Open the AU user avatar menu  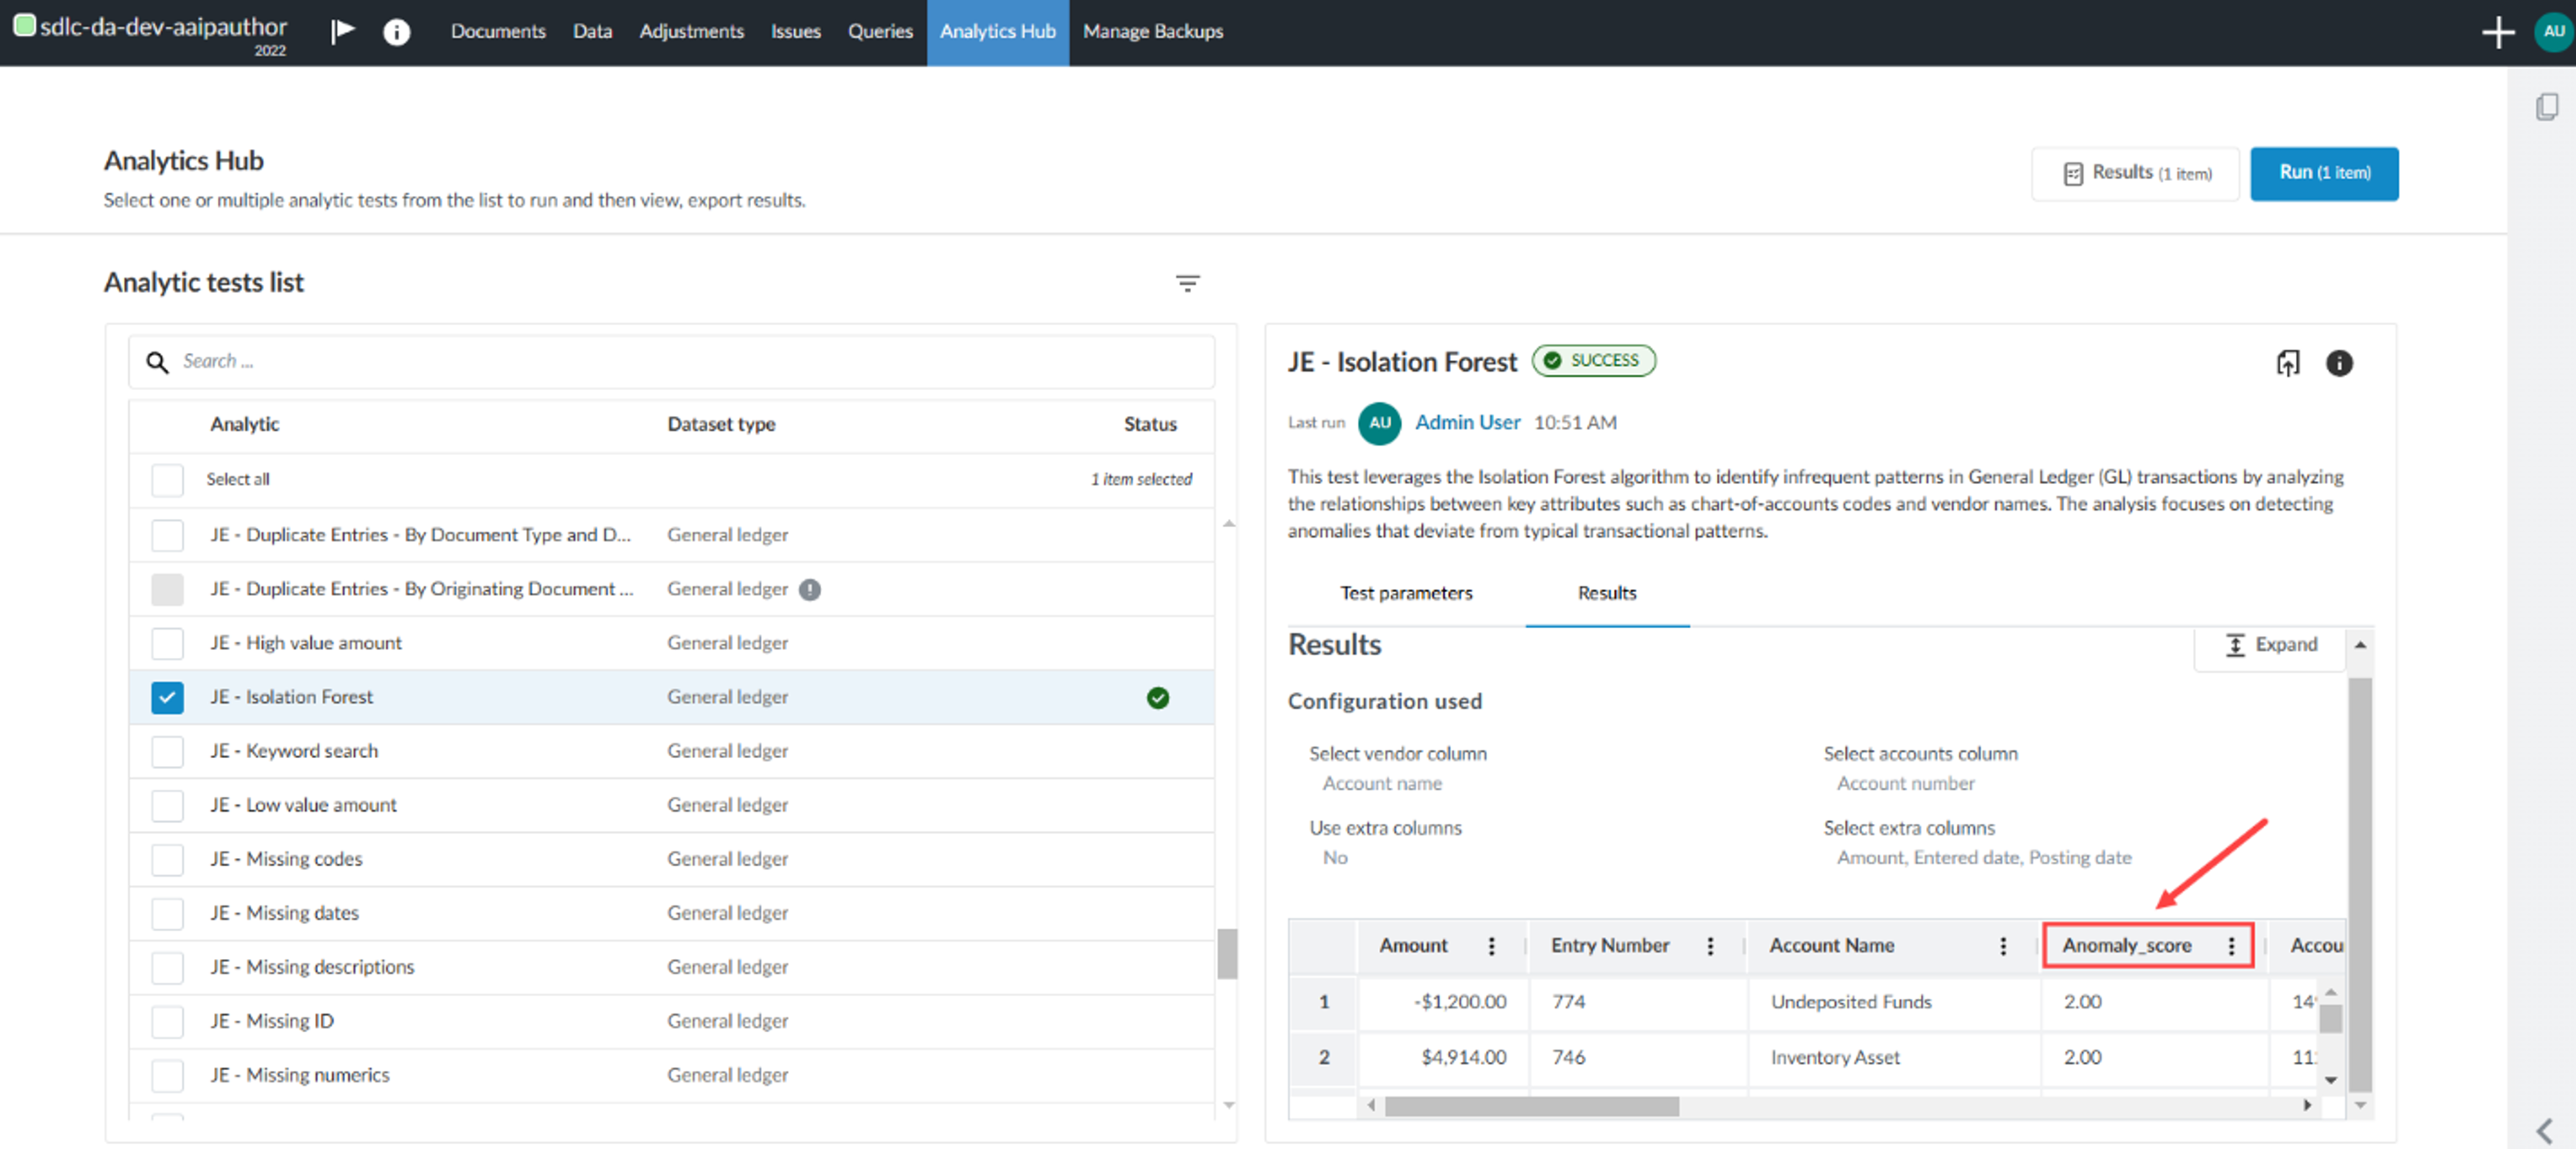click(2553, 31)
